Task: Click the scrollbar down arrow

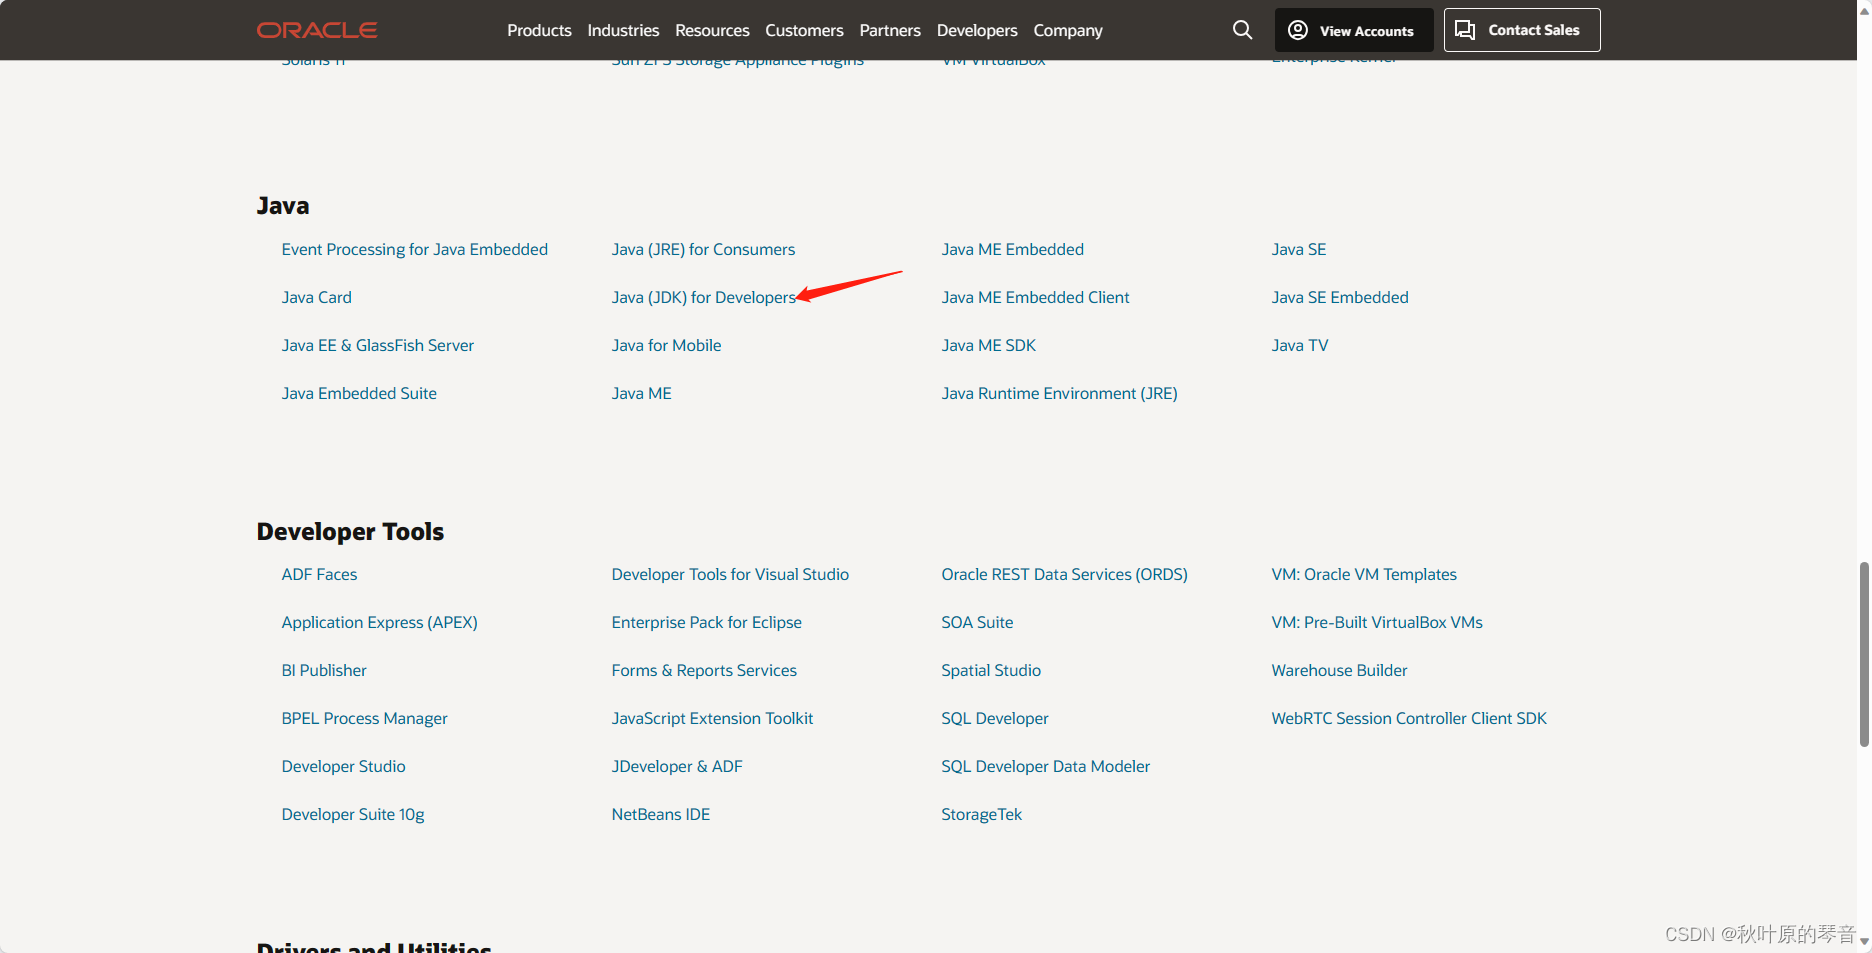Action: tap(1864, 941)
